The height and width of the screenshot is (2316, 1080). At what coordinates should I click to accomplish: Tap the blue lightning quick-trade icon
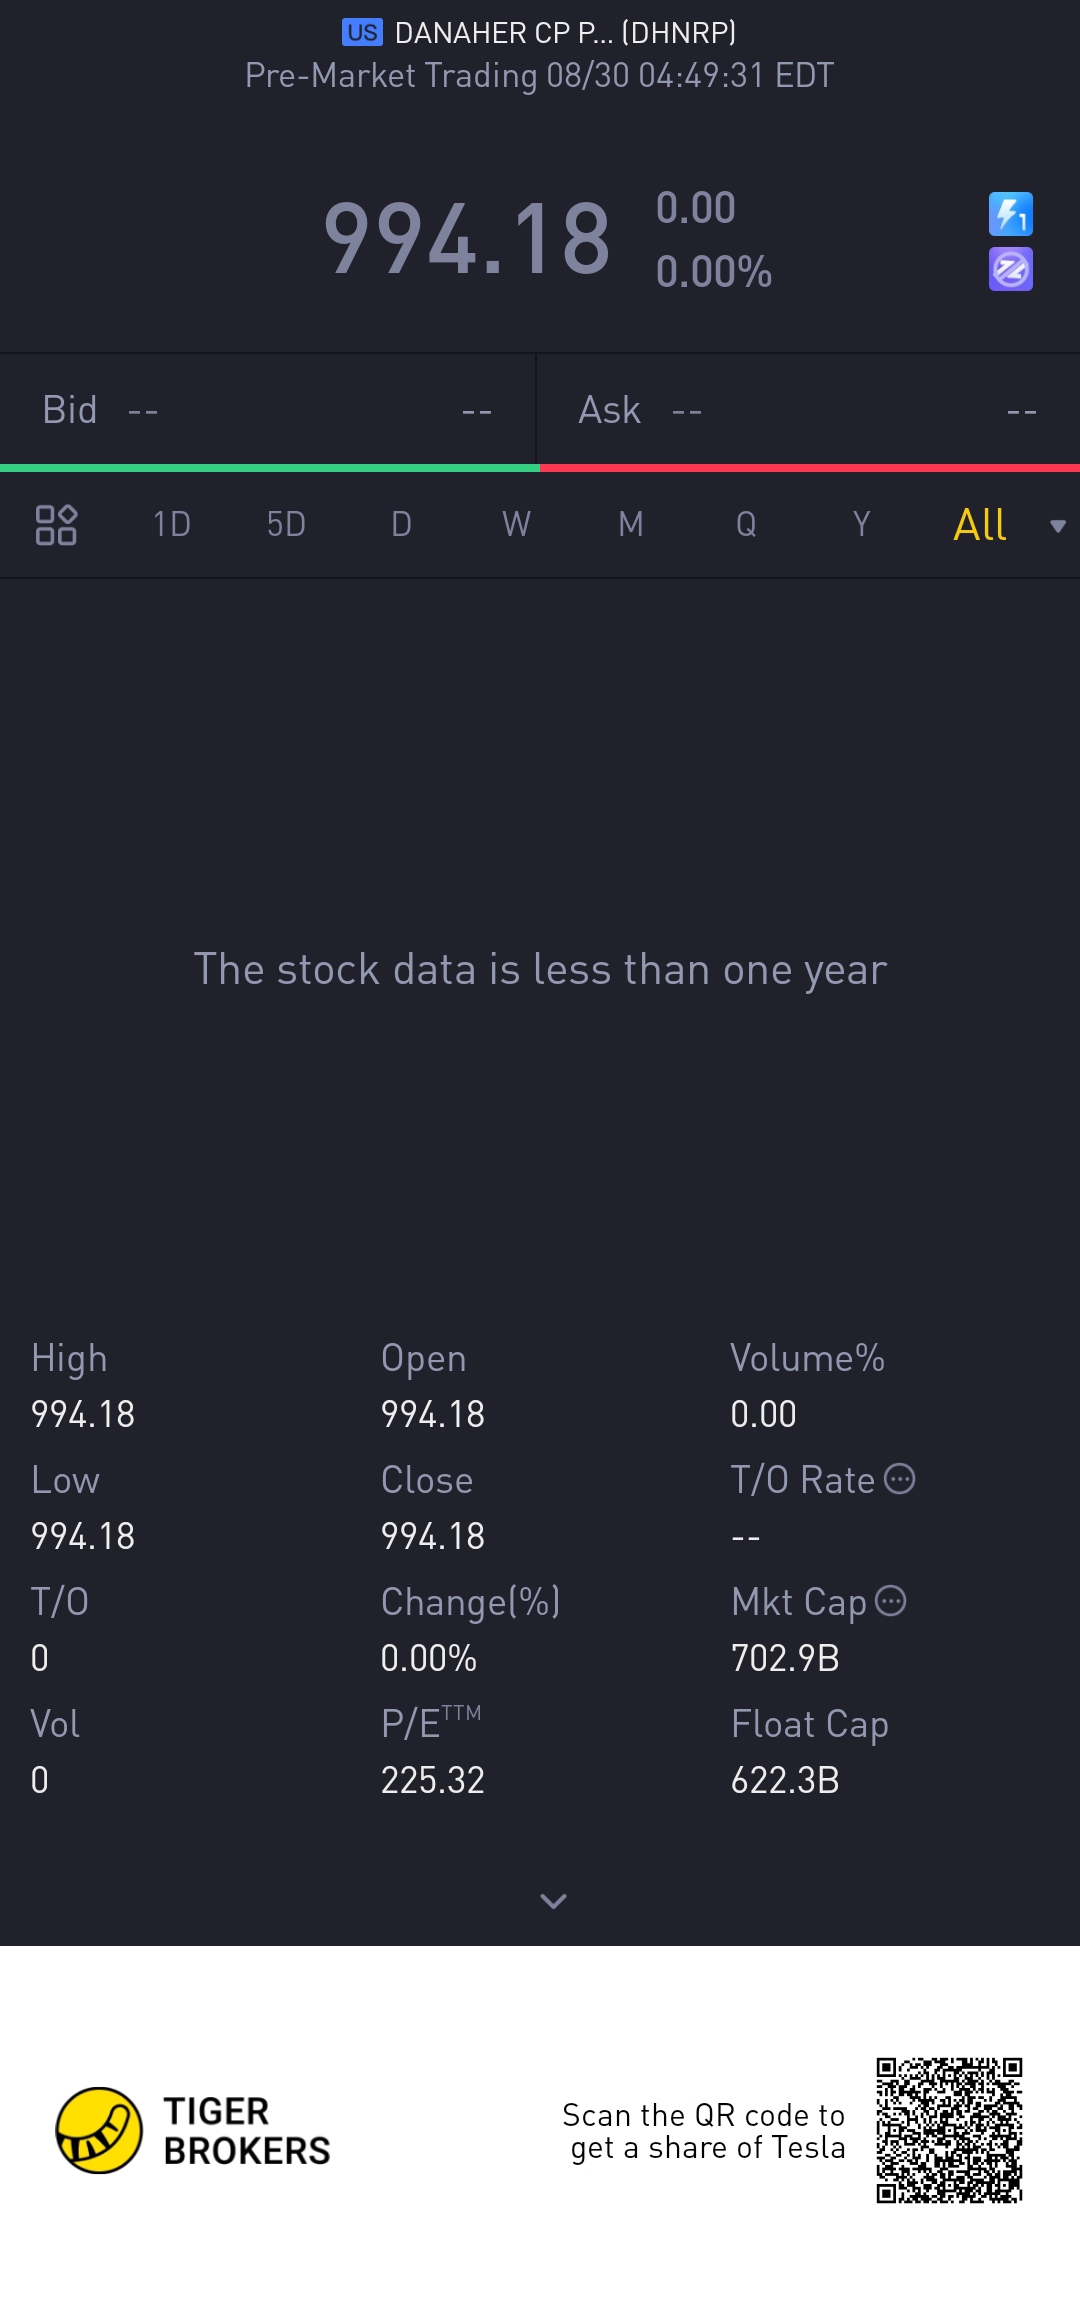pyautogui.click(x=1010, y=214)
